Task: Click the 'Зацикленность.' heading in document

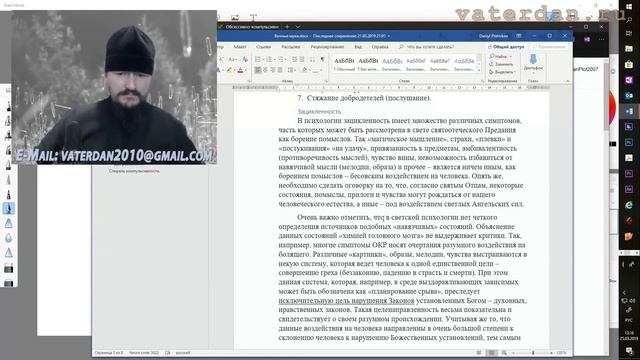Action: pos(320,111)
